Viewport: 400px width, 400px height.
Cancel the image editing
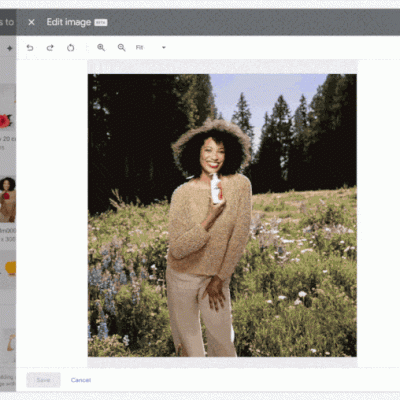click(81, 380)
